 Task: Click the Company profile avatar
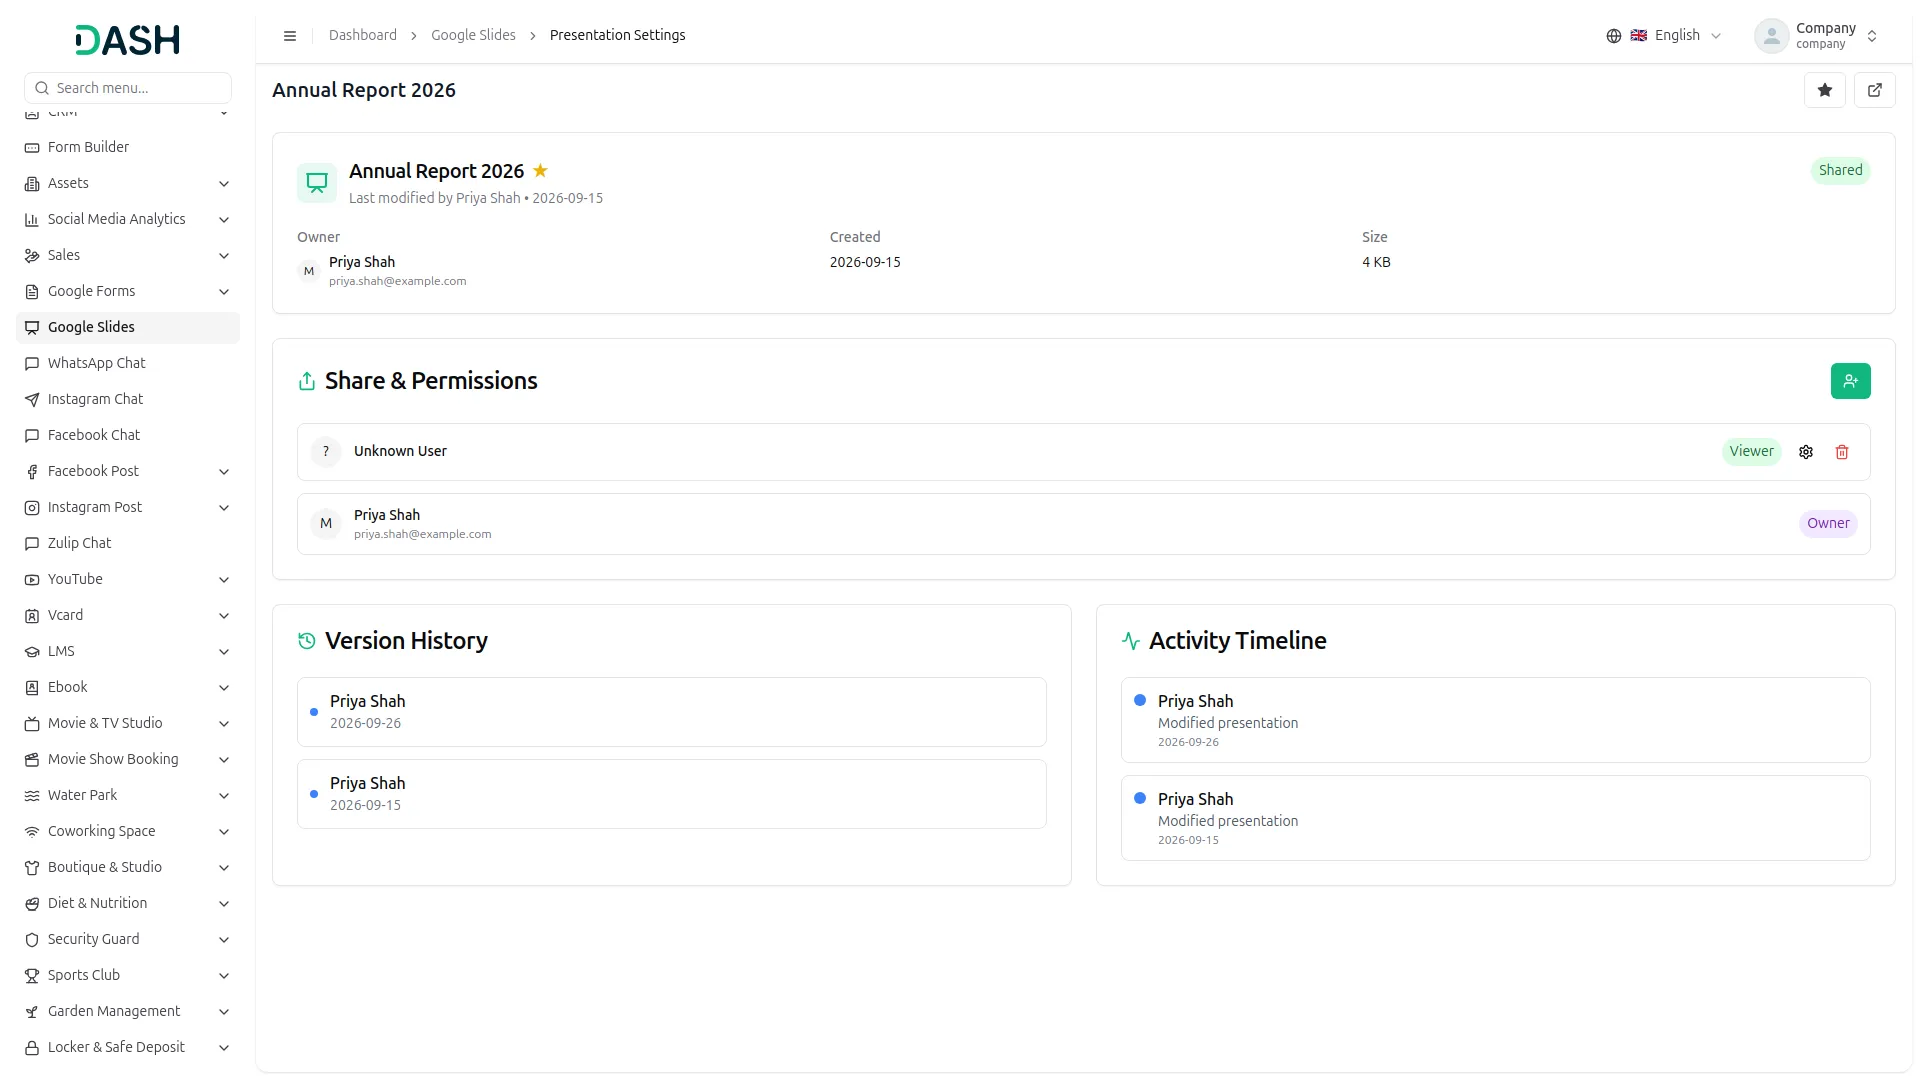1772,36
